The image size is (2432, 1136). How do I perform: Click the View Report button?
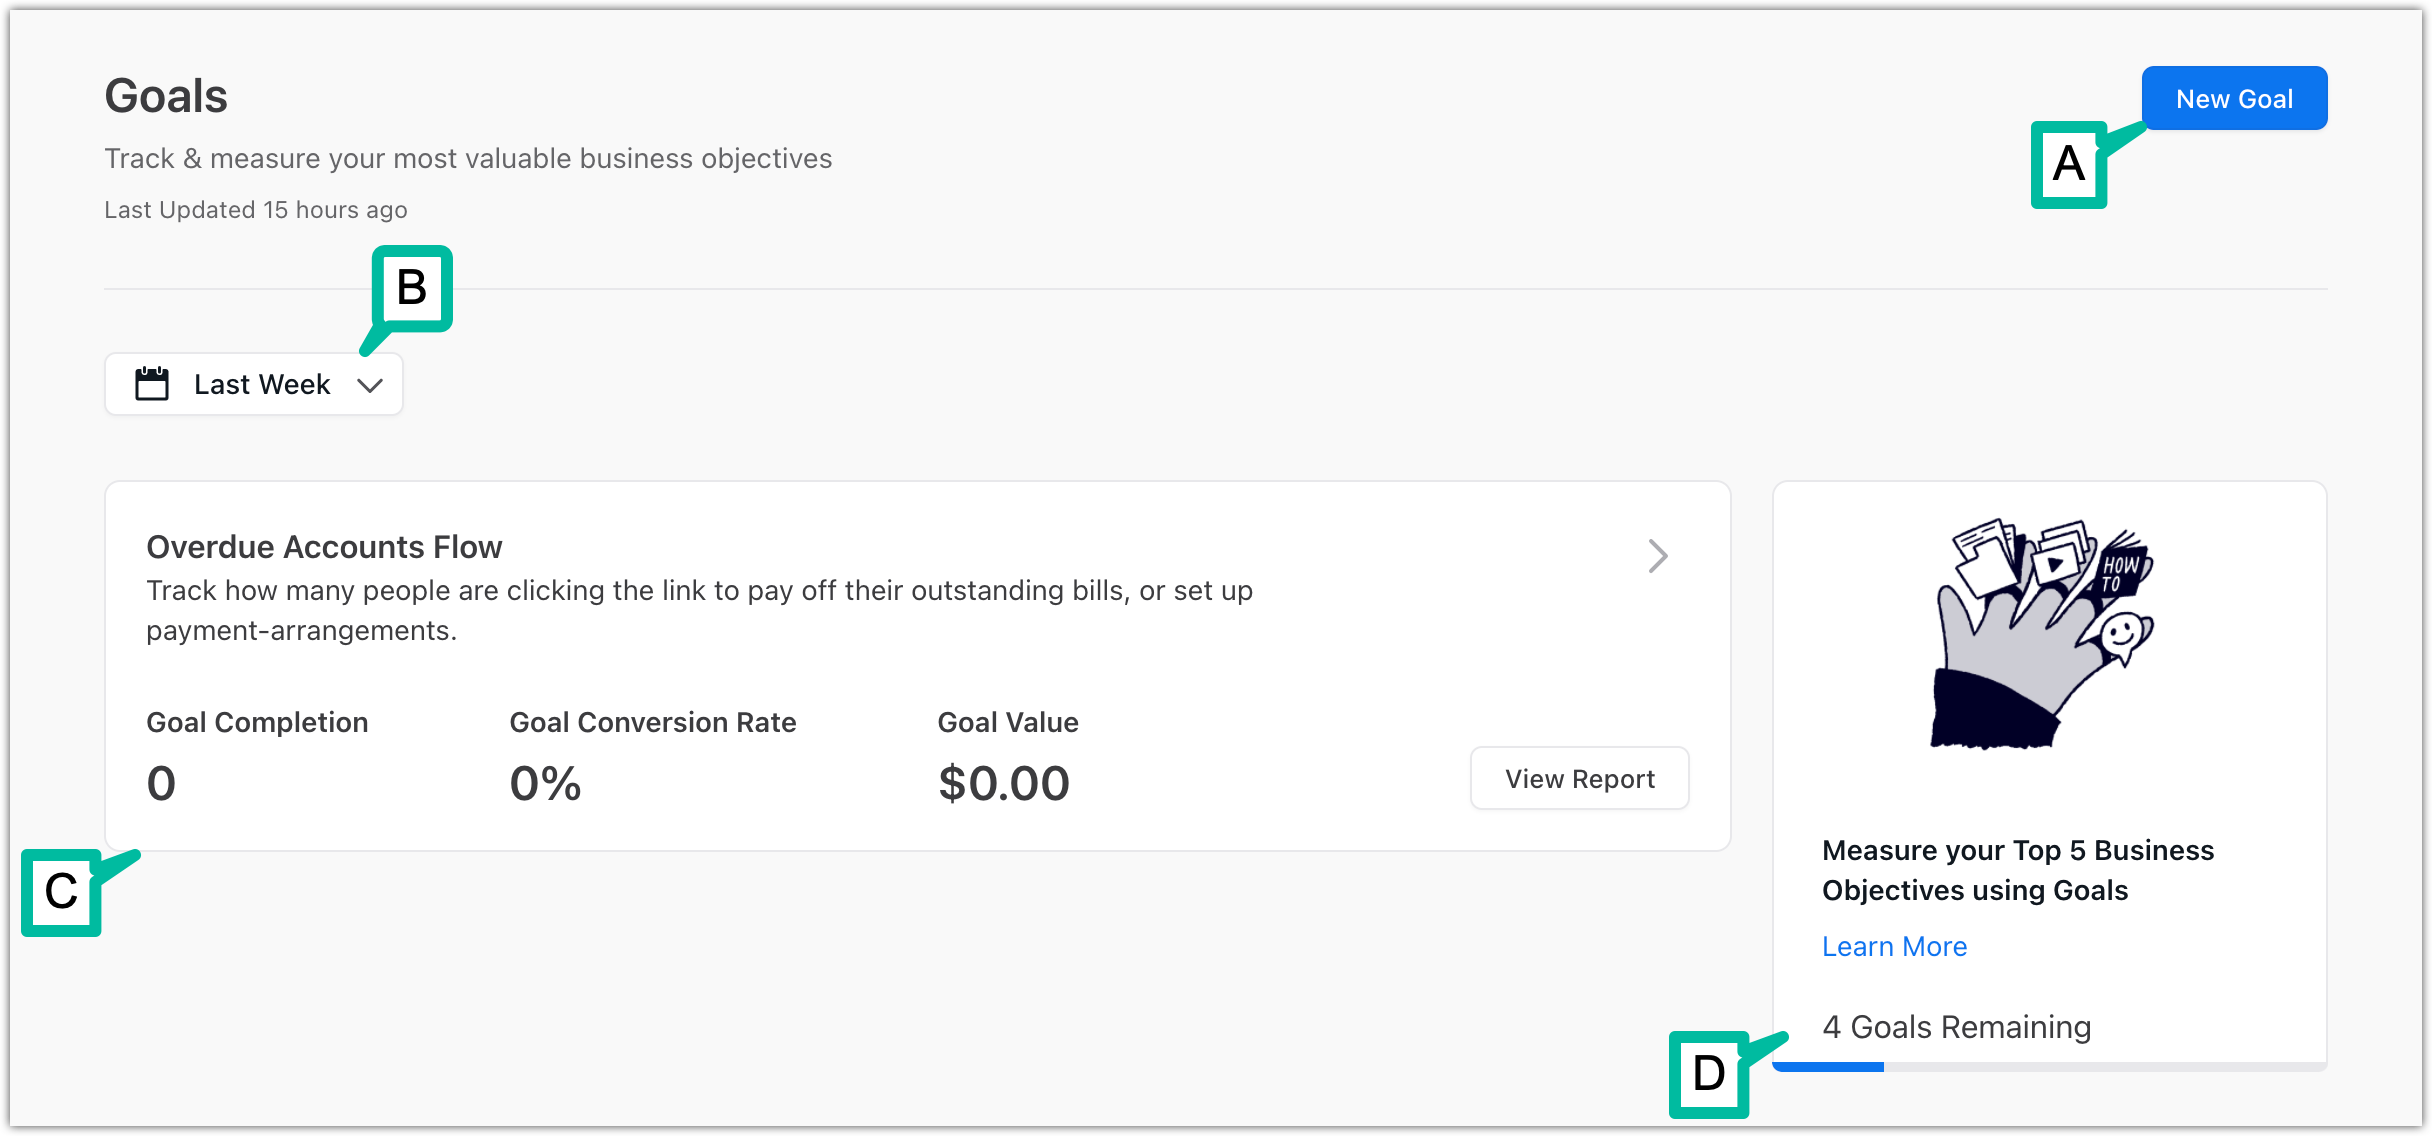[x=1579, y=778]
